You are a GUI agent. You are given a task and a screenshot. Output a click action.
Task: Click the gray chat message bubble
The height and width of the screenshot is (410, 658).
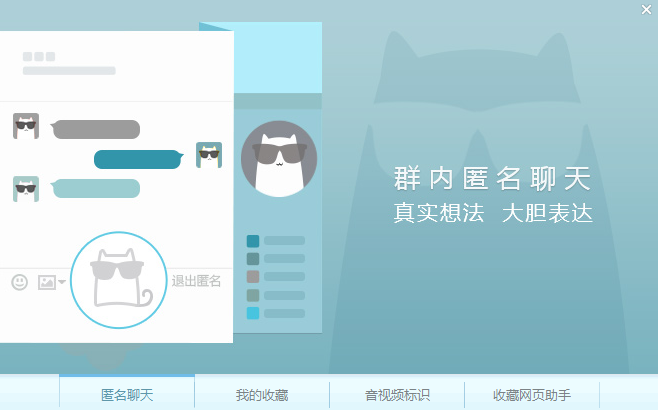[x=95, y=129]
